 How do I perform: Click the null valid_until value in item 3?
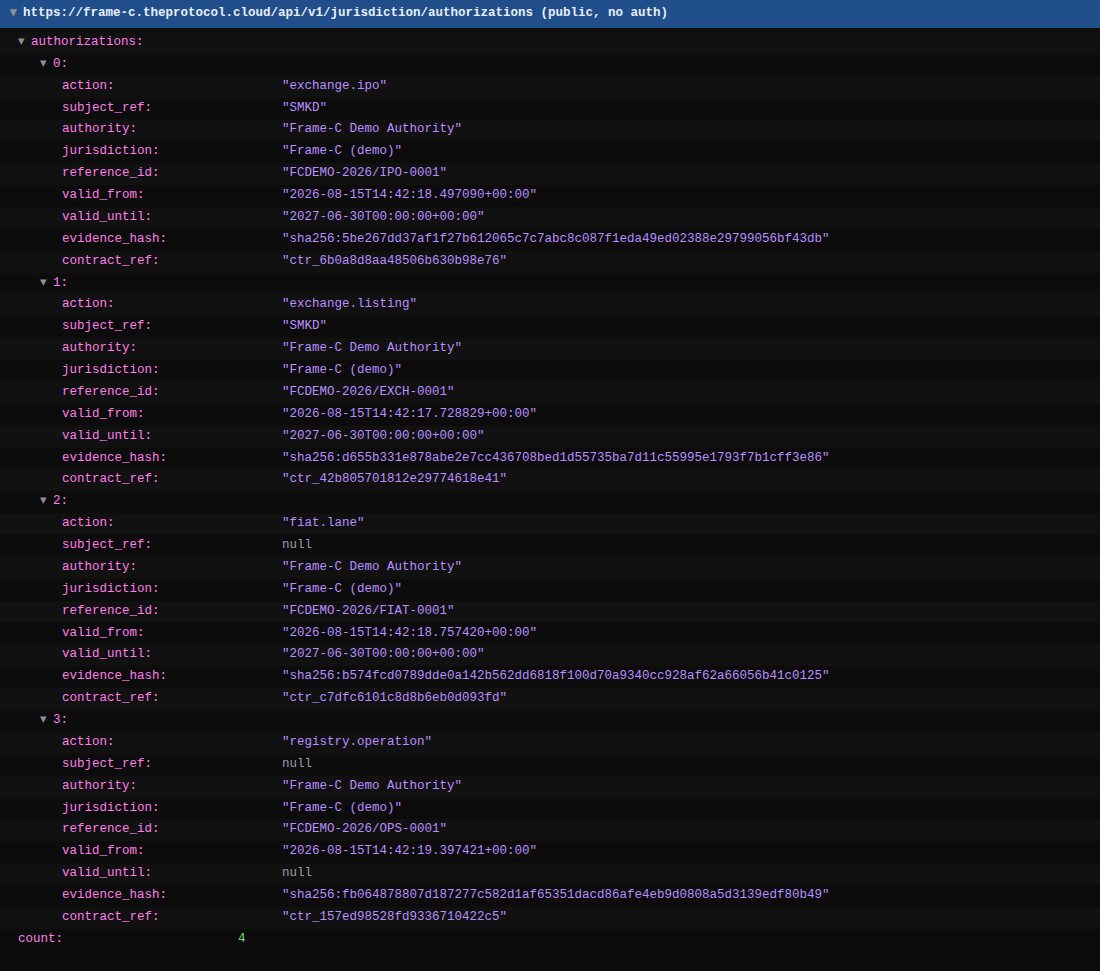[x=297, y=871]
